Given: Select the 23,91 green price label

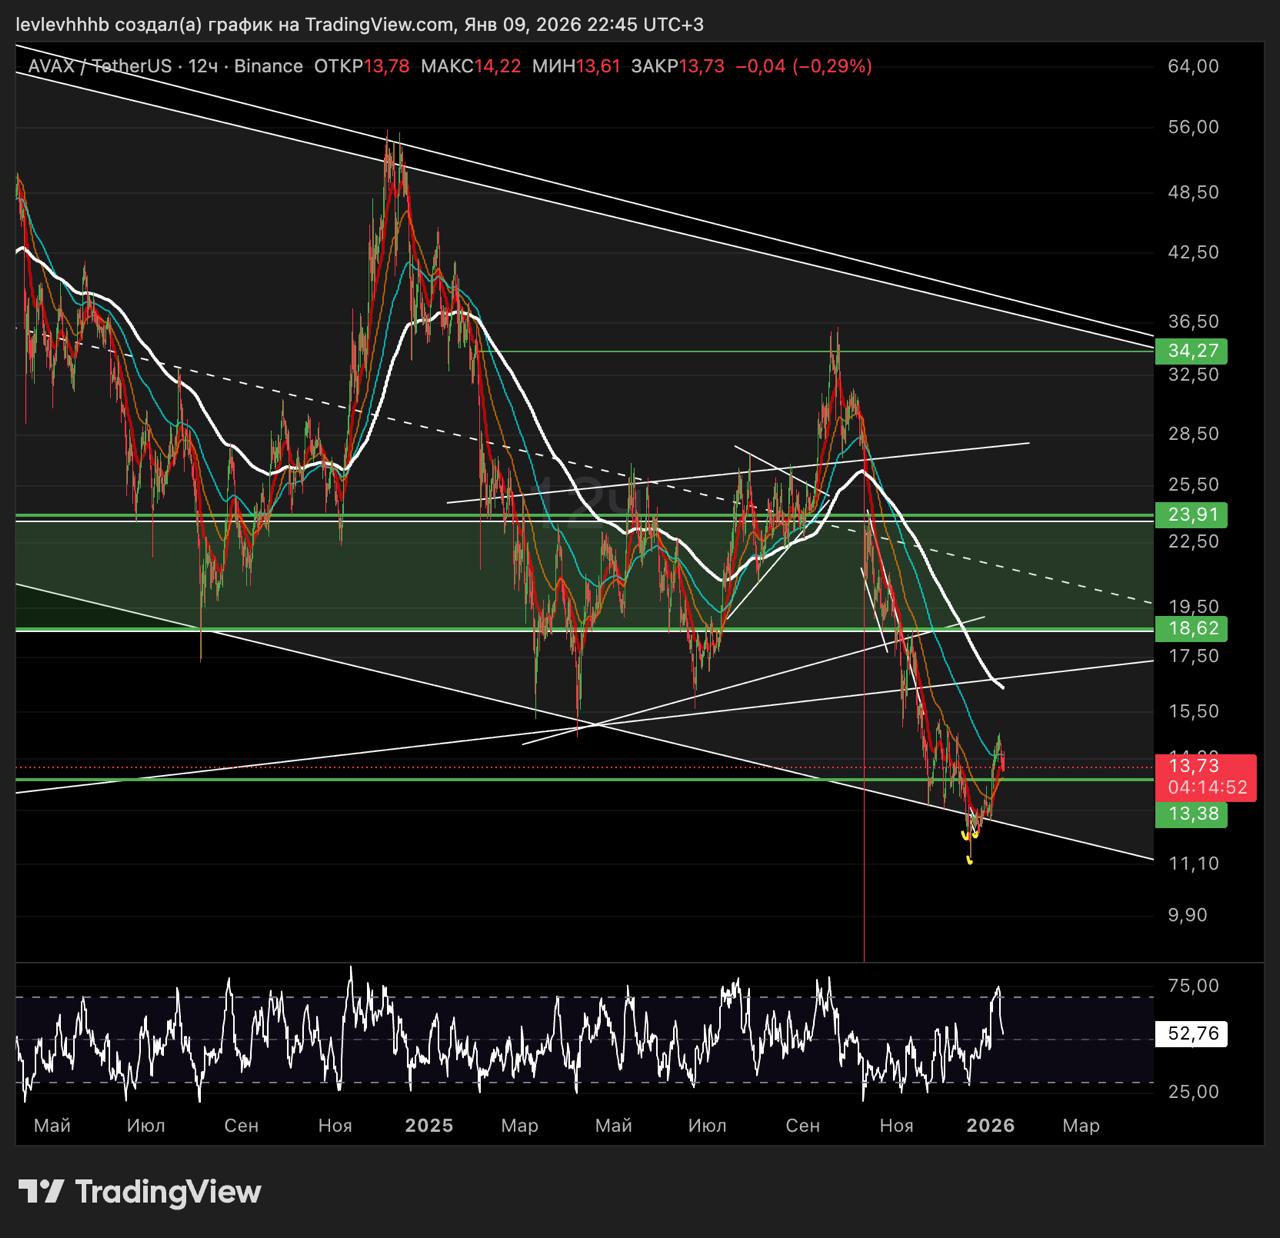Looking at the screenshot, I should coord(1192,515).
